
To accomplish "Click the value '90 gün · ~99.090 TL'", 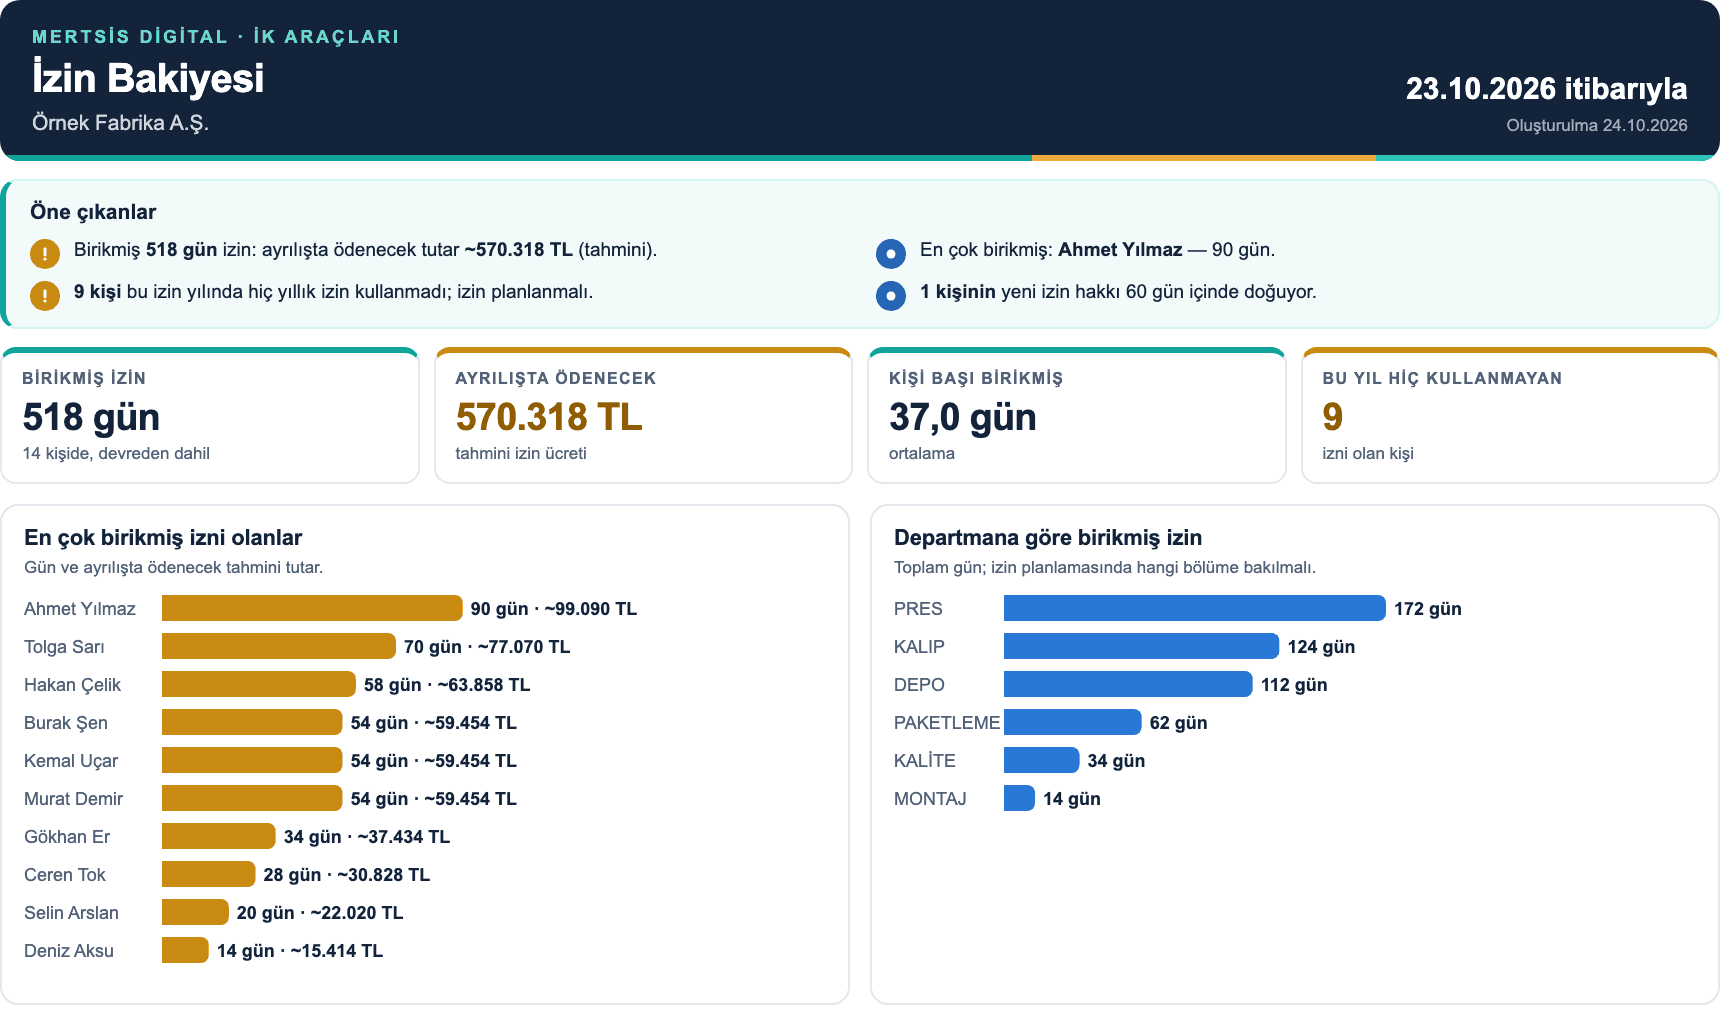I will click(554, 609).
